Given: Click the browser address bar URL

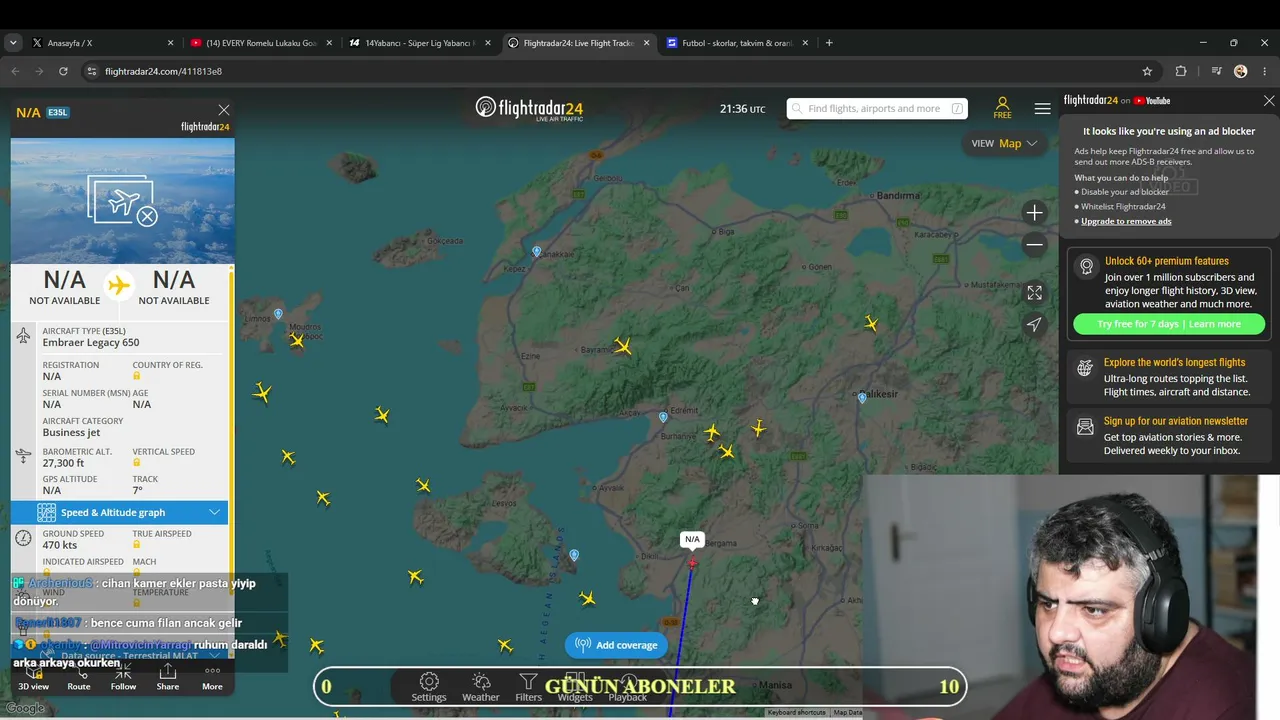Looking at the screenshot, I should pyautogui.click(x=163, y=71).
